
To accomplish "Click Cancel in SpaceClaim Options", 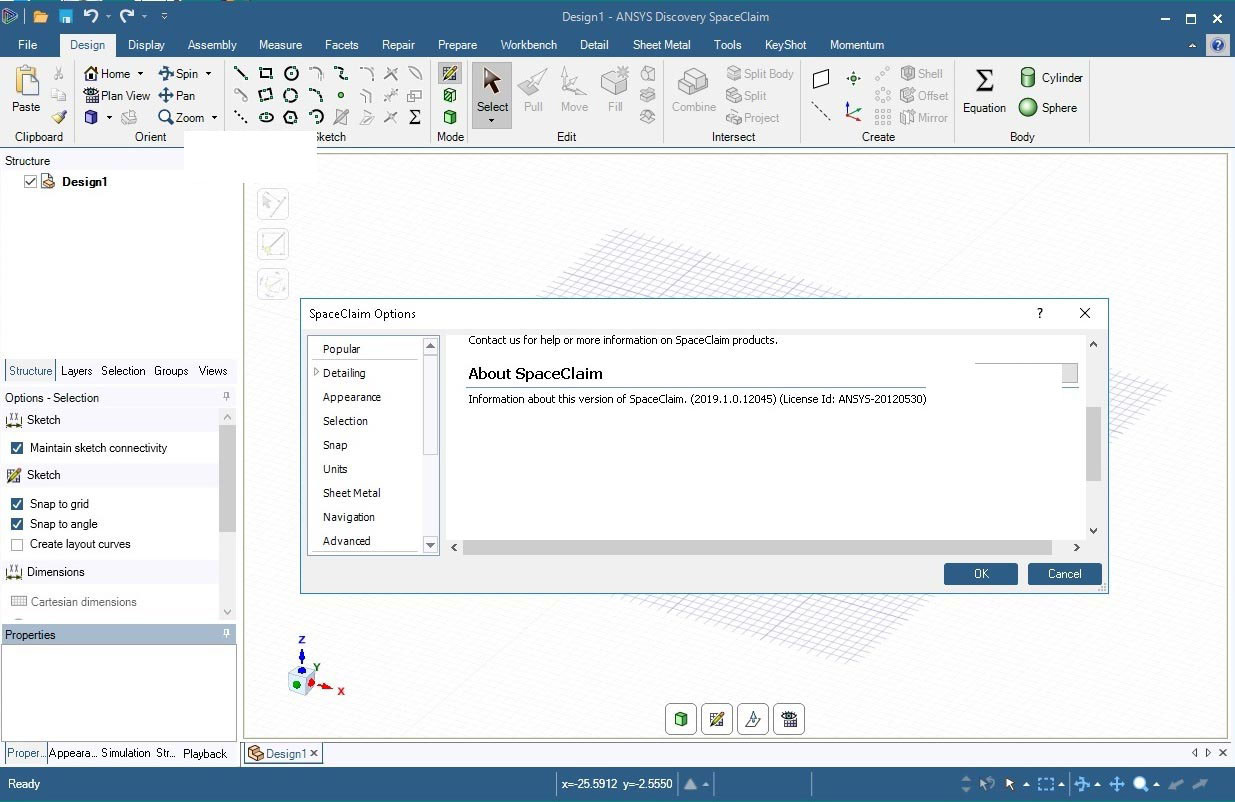I will point(1065,574).
